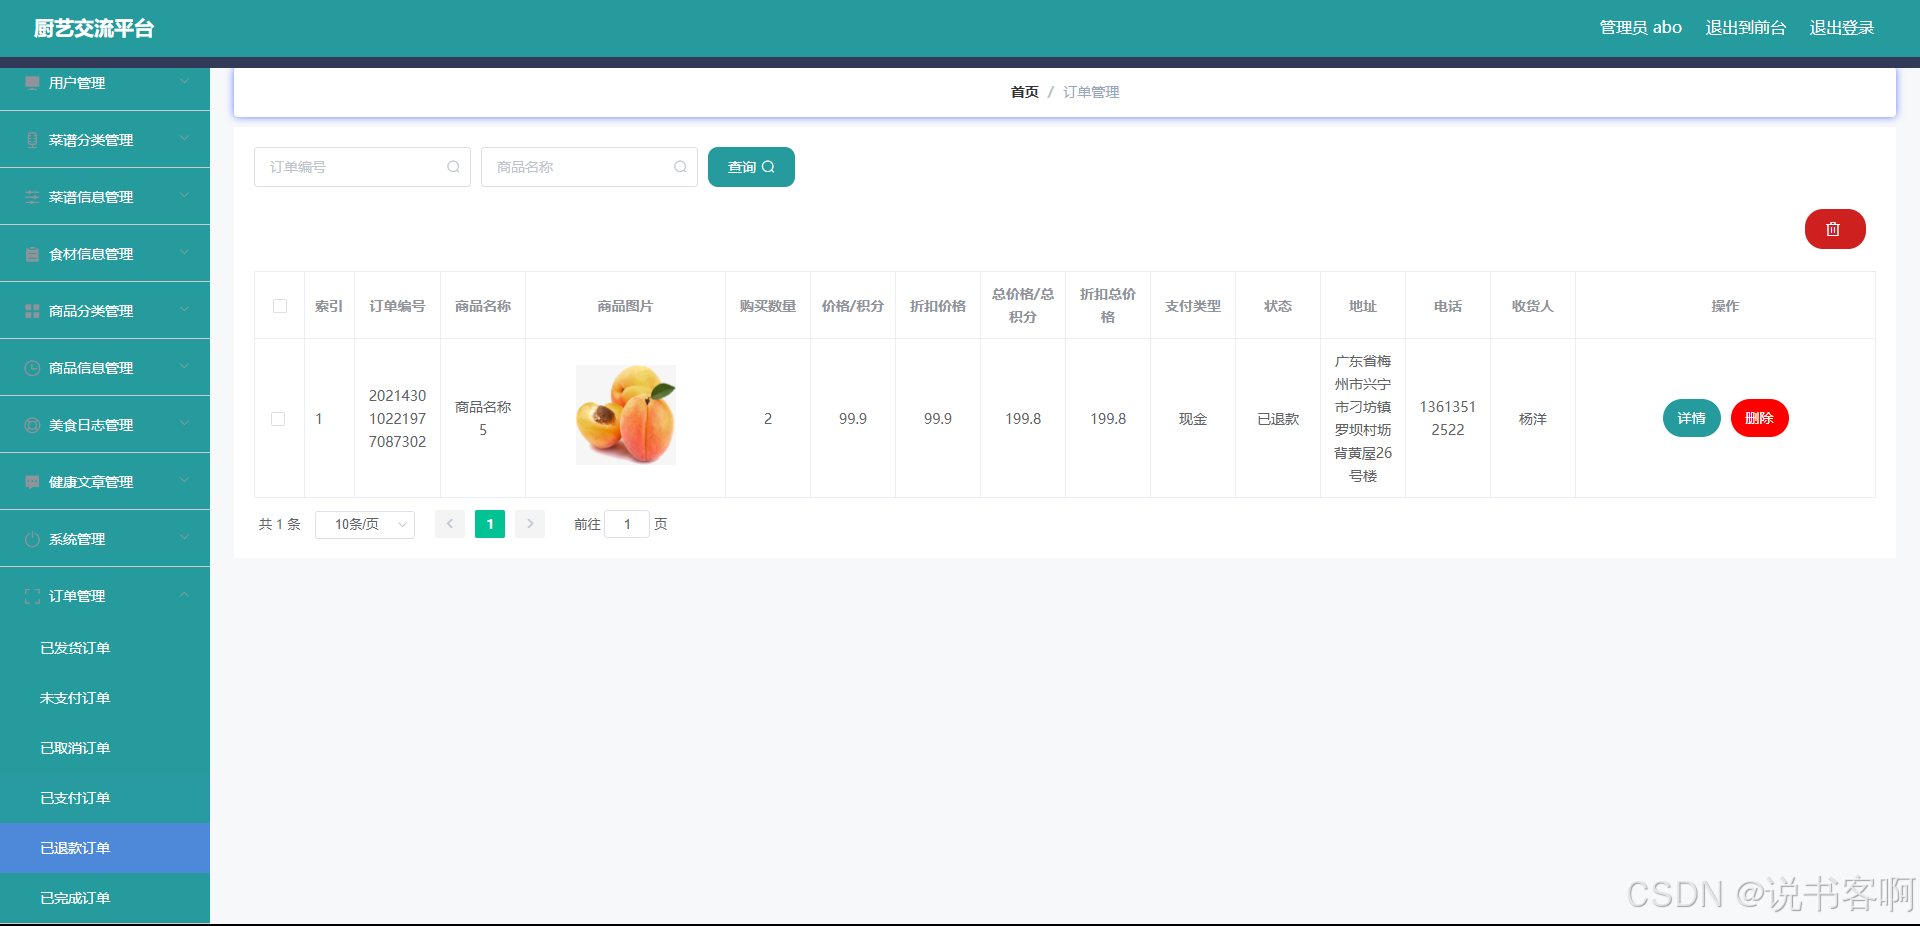1920x926 pixels.
Task: Click the next page arrow control
Action: click(529, 523)
